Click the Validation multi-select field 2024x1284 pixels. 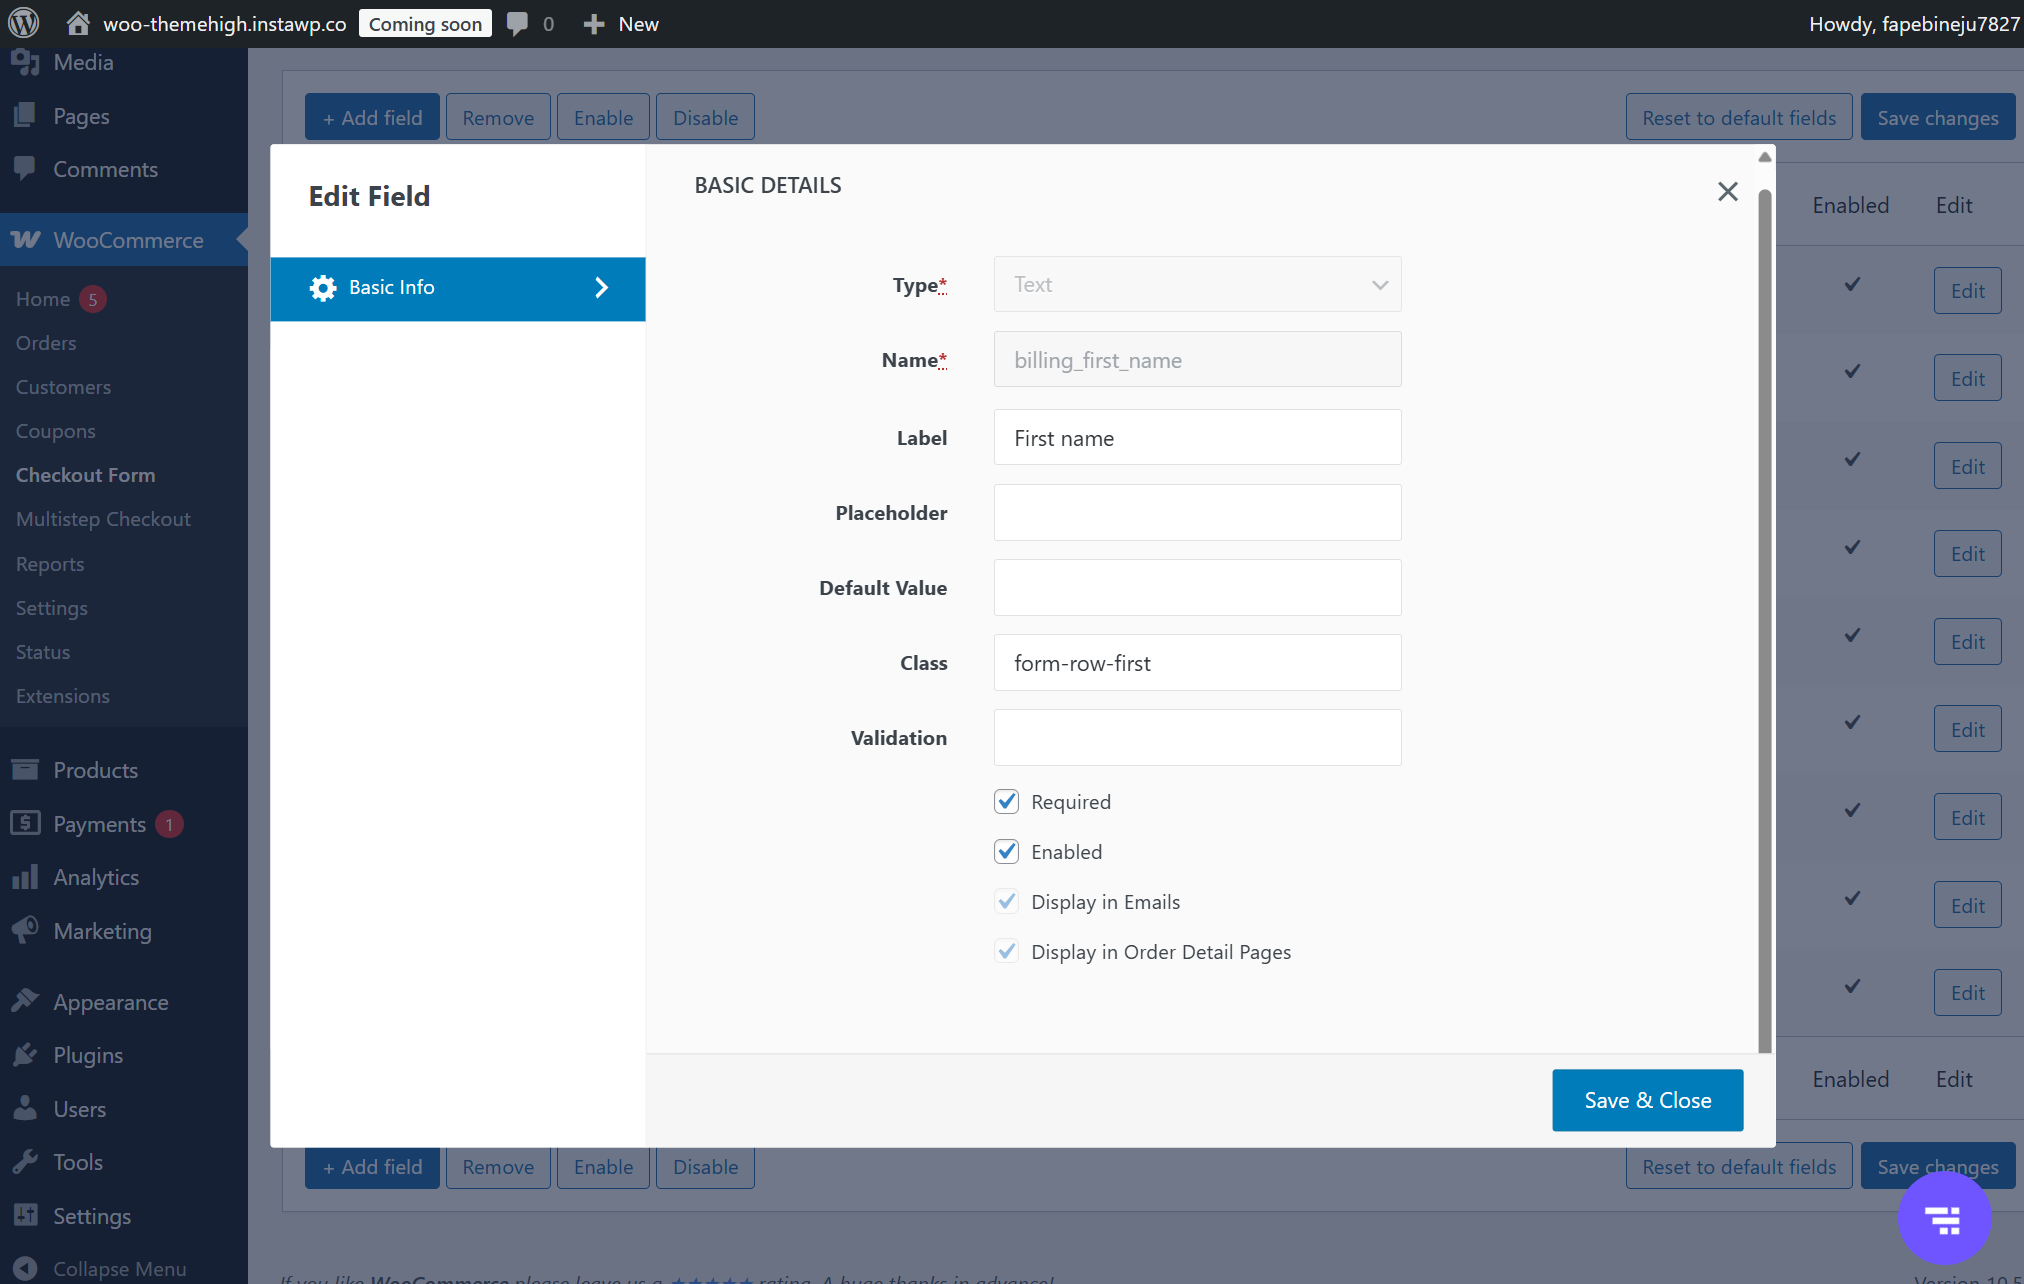point(1197,738)
